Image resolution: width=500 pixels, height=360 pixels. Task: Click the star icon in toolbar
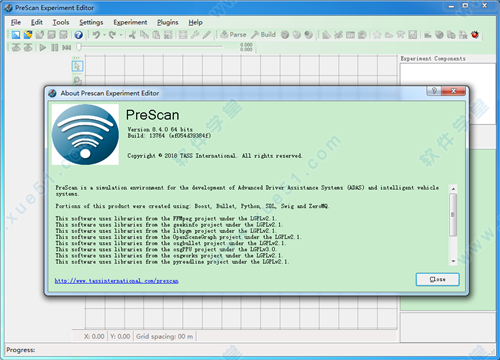[x=377, y=35]
